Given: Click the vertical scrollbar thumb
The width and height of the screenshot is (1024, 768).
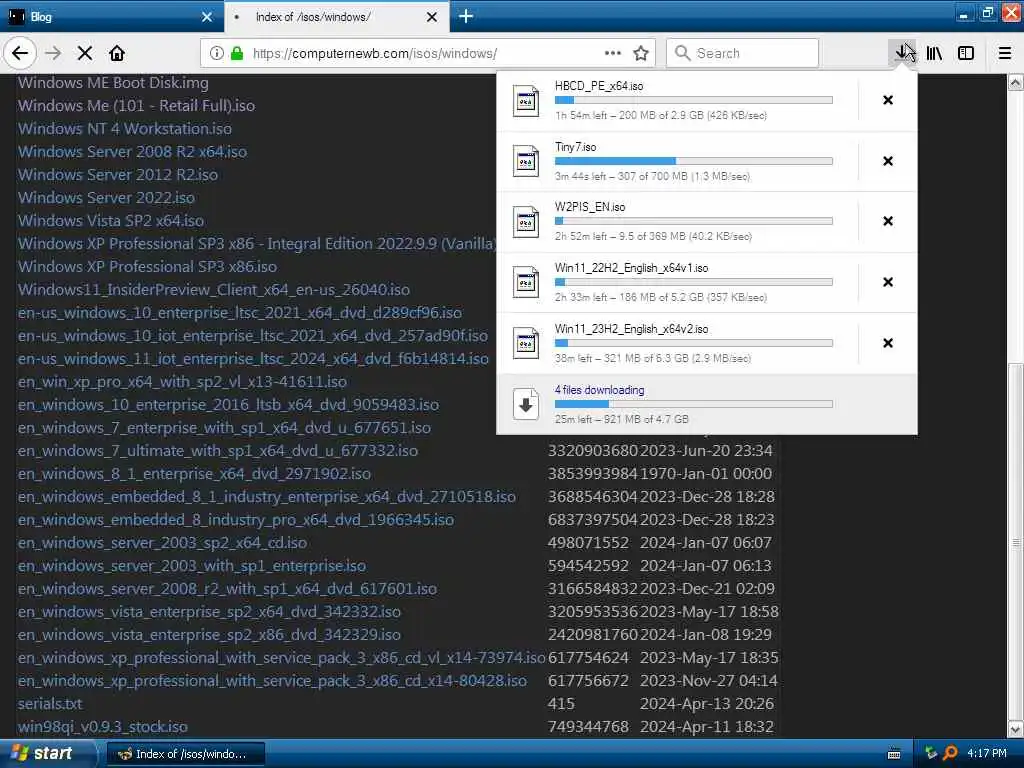Looking at the screenshot, I should click(x=1016, y=541).
